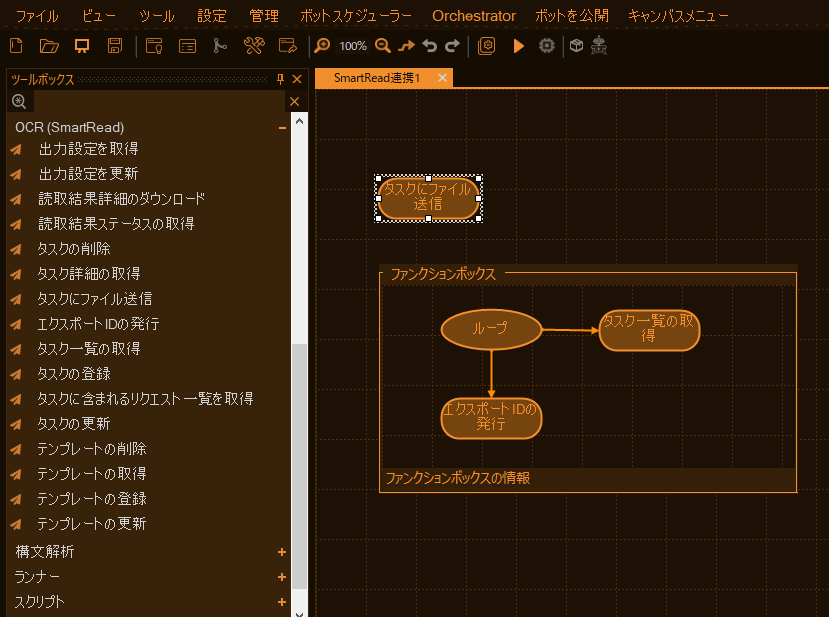Undo the last change
Viewport: 829px width, 617px height.
tap(430, 45)
